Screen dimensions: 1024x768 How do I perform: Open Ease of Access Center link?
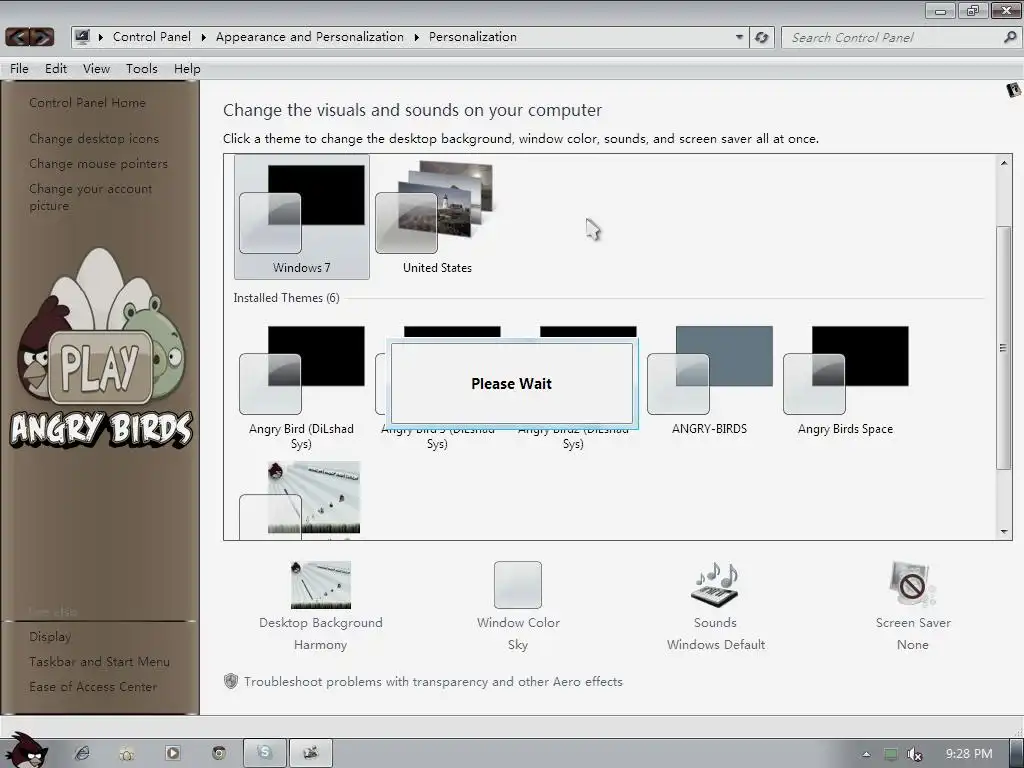(93, 686)
